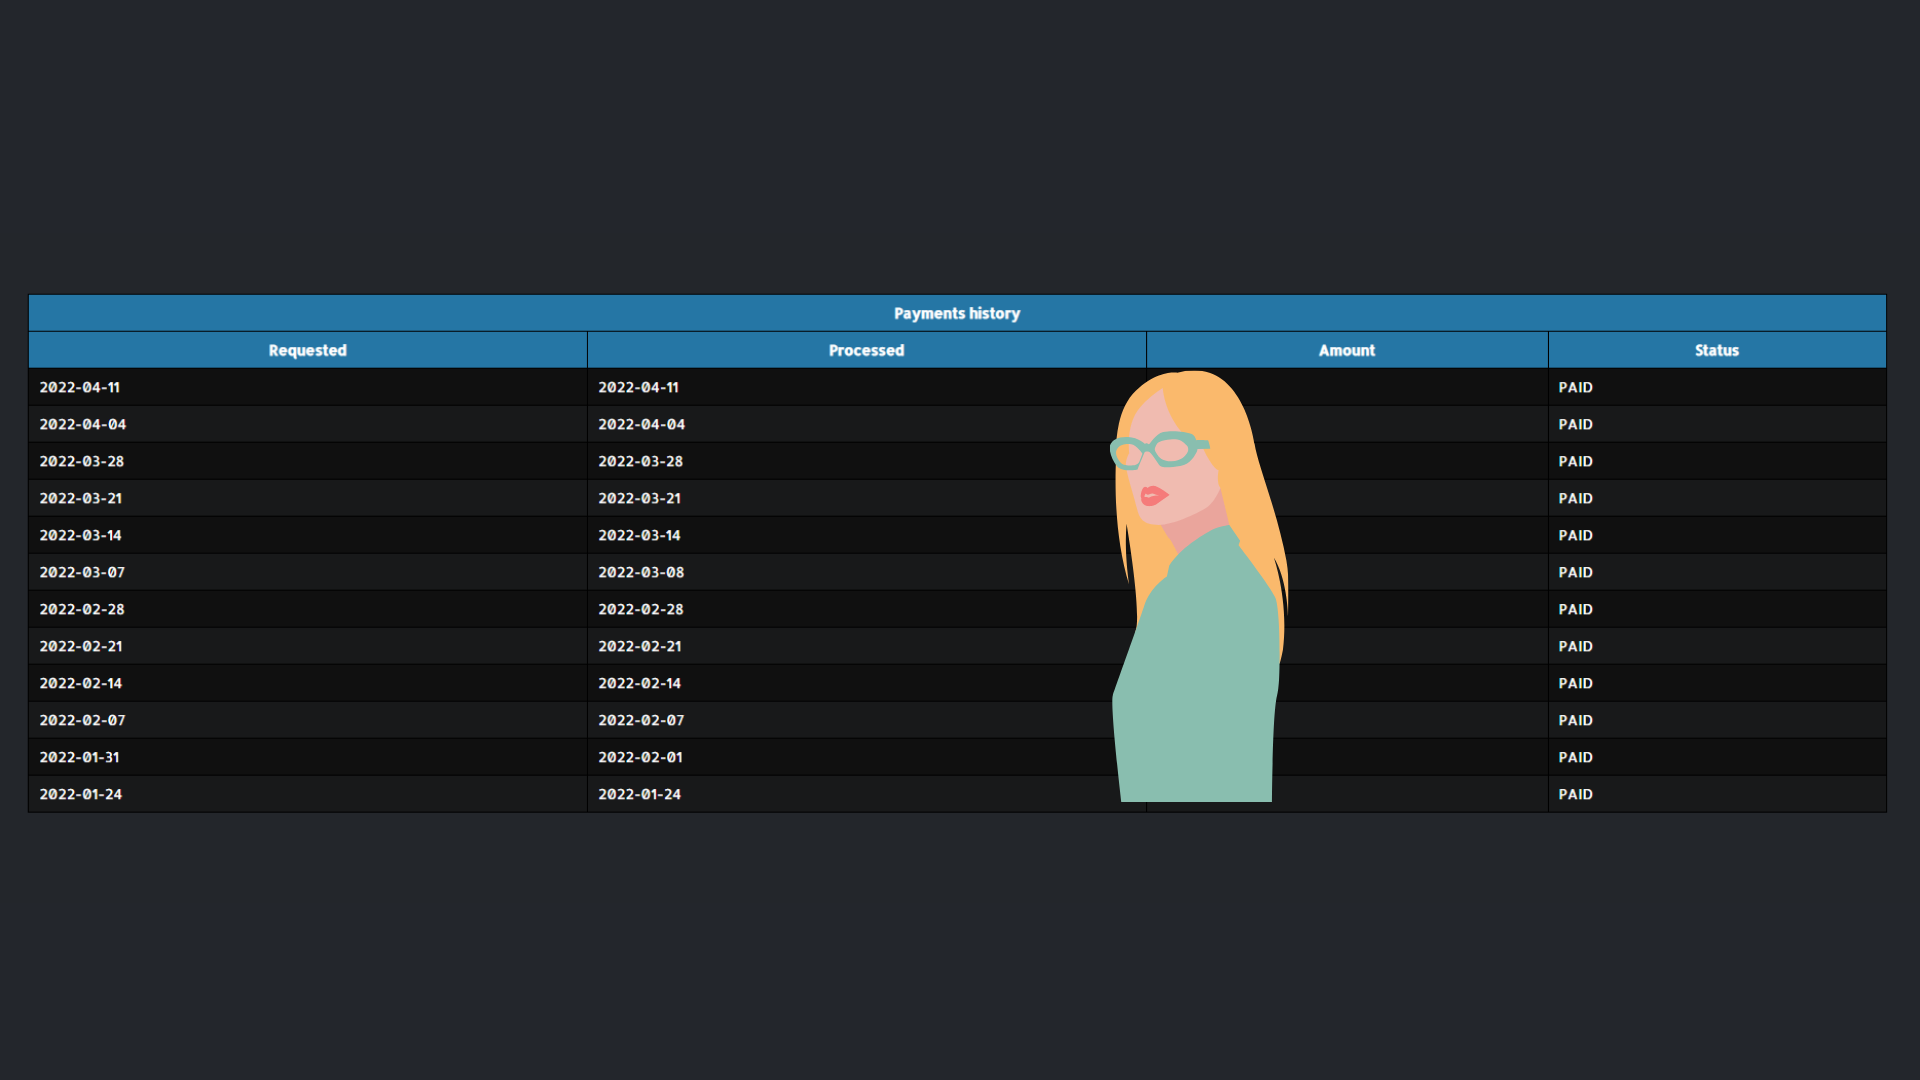1920x1080 pixels.
Task: Click the Status column header
Action: point(1717,350)
